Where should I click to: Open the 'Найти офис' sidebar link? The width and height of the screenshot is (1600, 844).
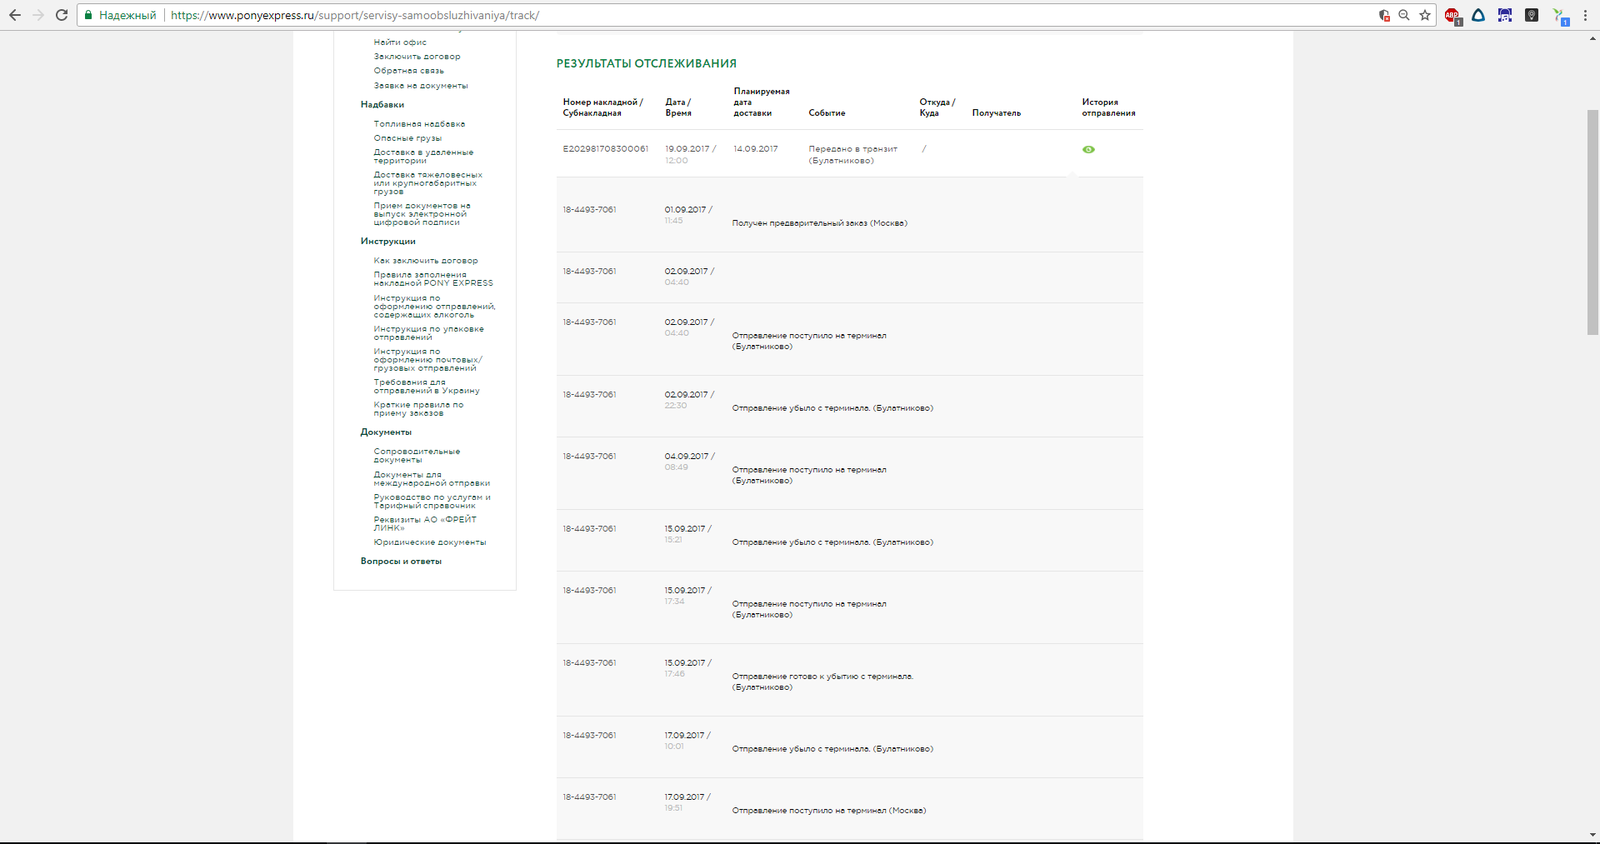[x=400, y=42]
